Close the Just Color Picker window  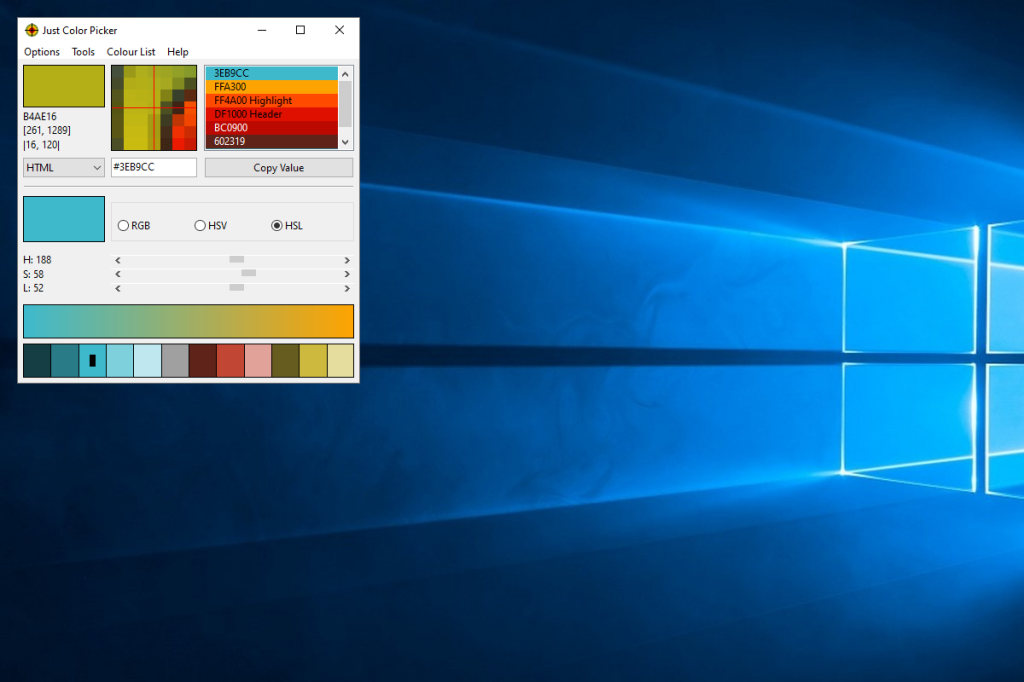340,30
